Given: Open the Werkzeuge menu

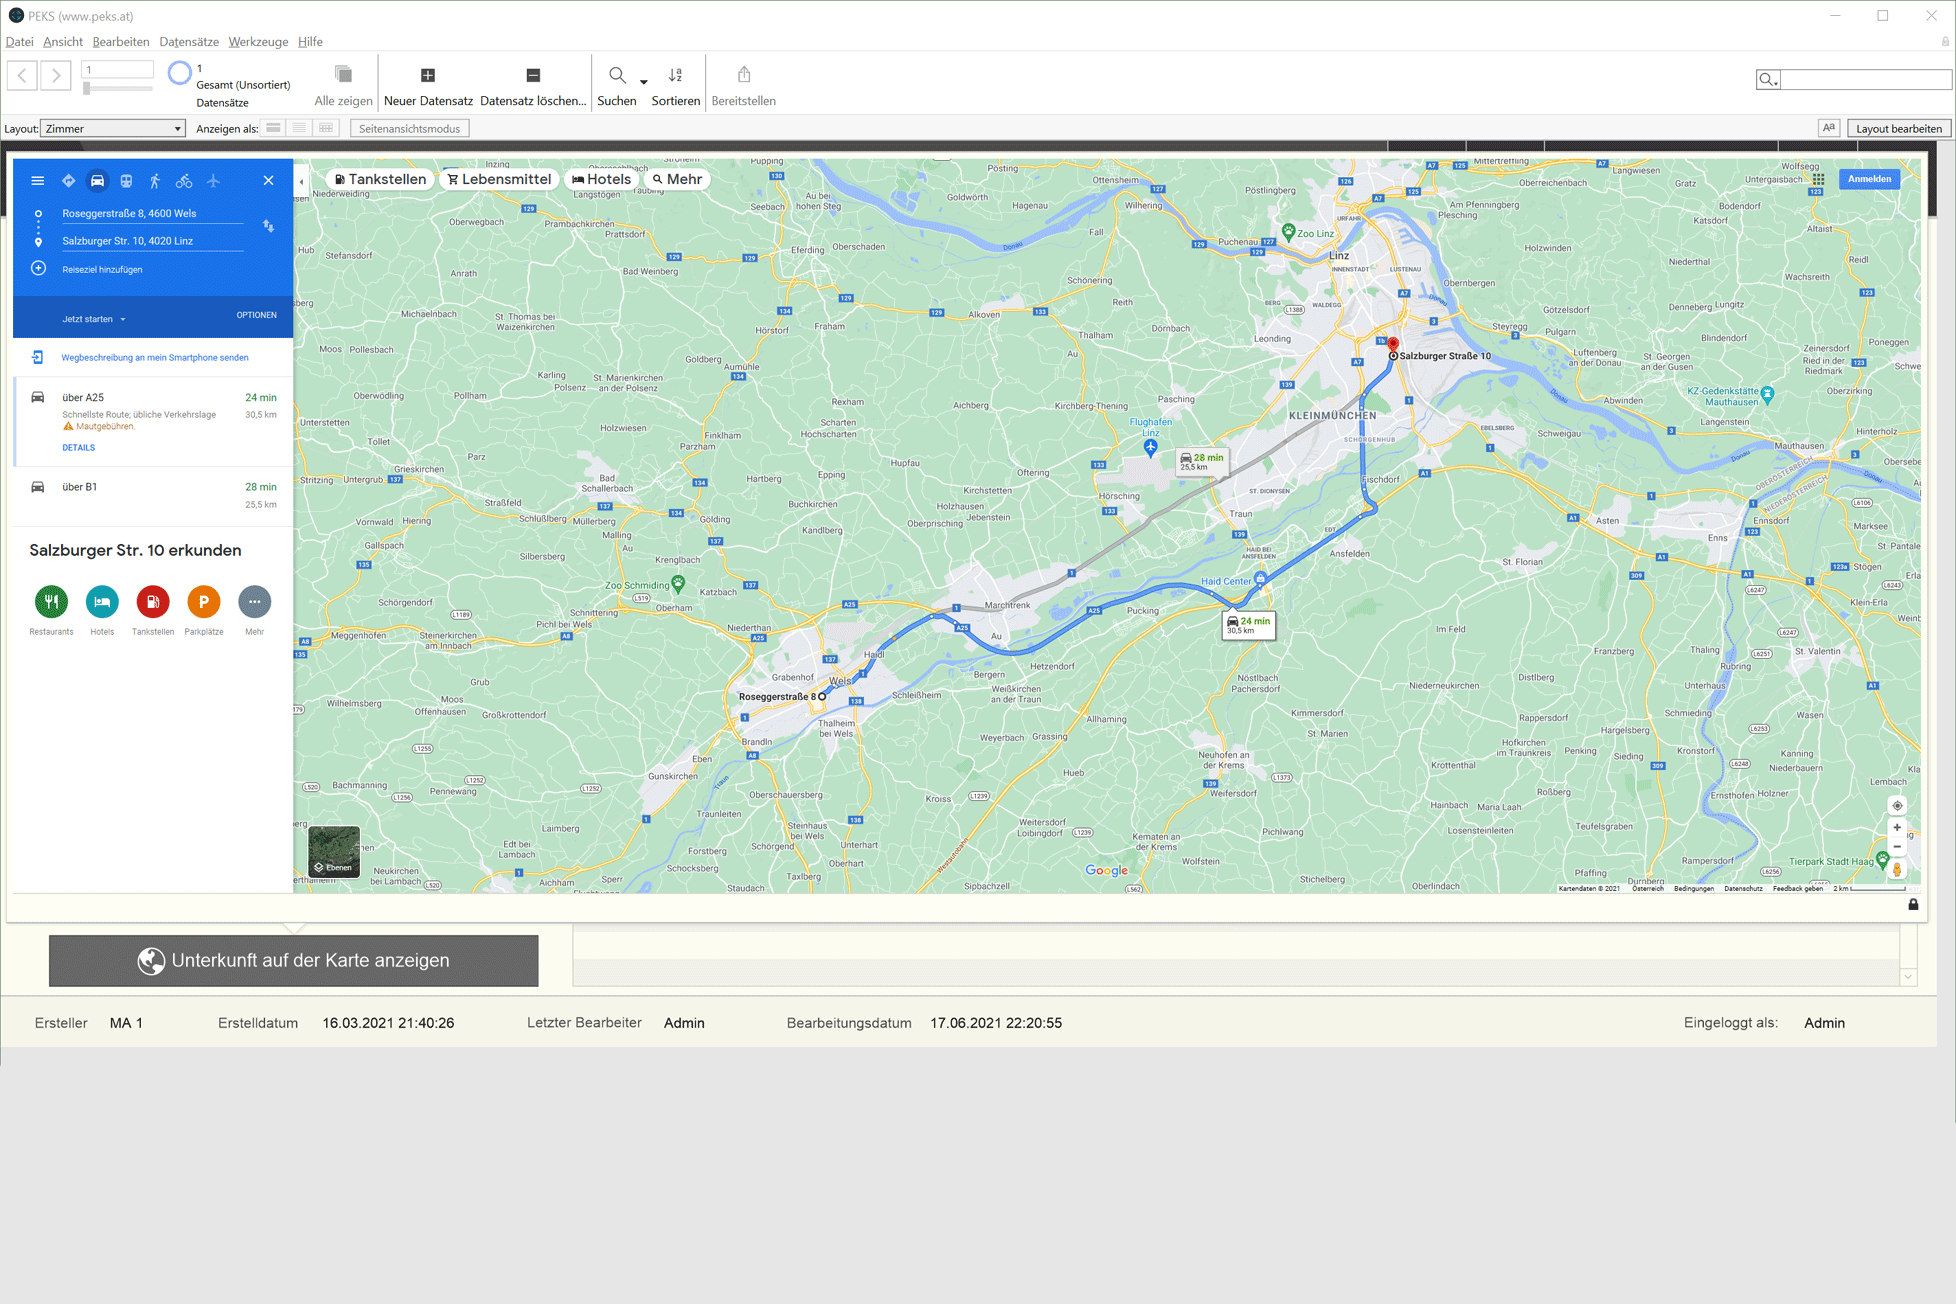Looking at the screenshot, I should [258, 42].
